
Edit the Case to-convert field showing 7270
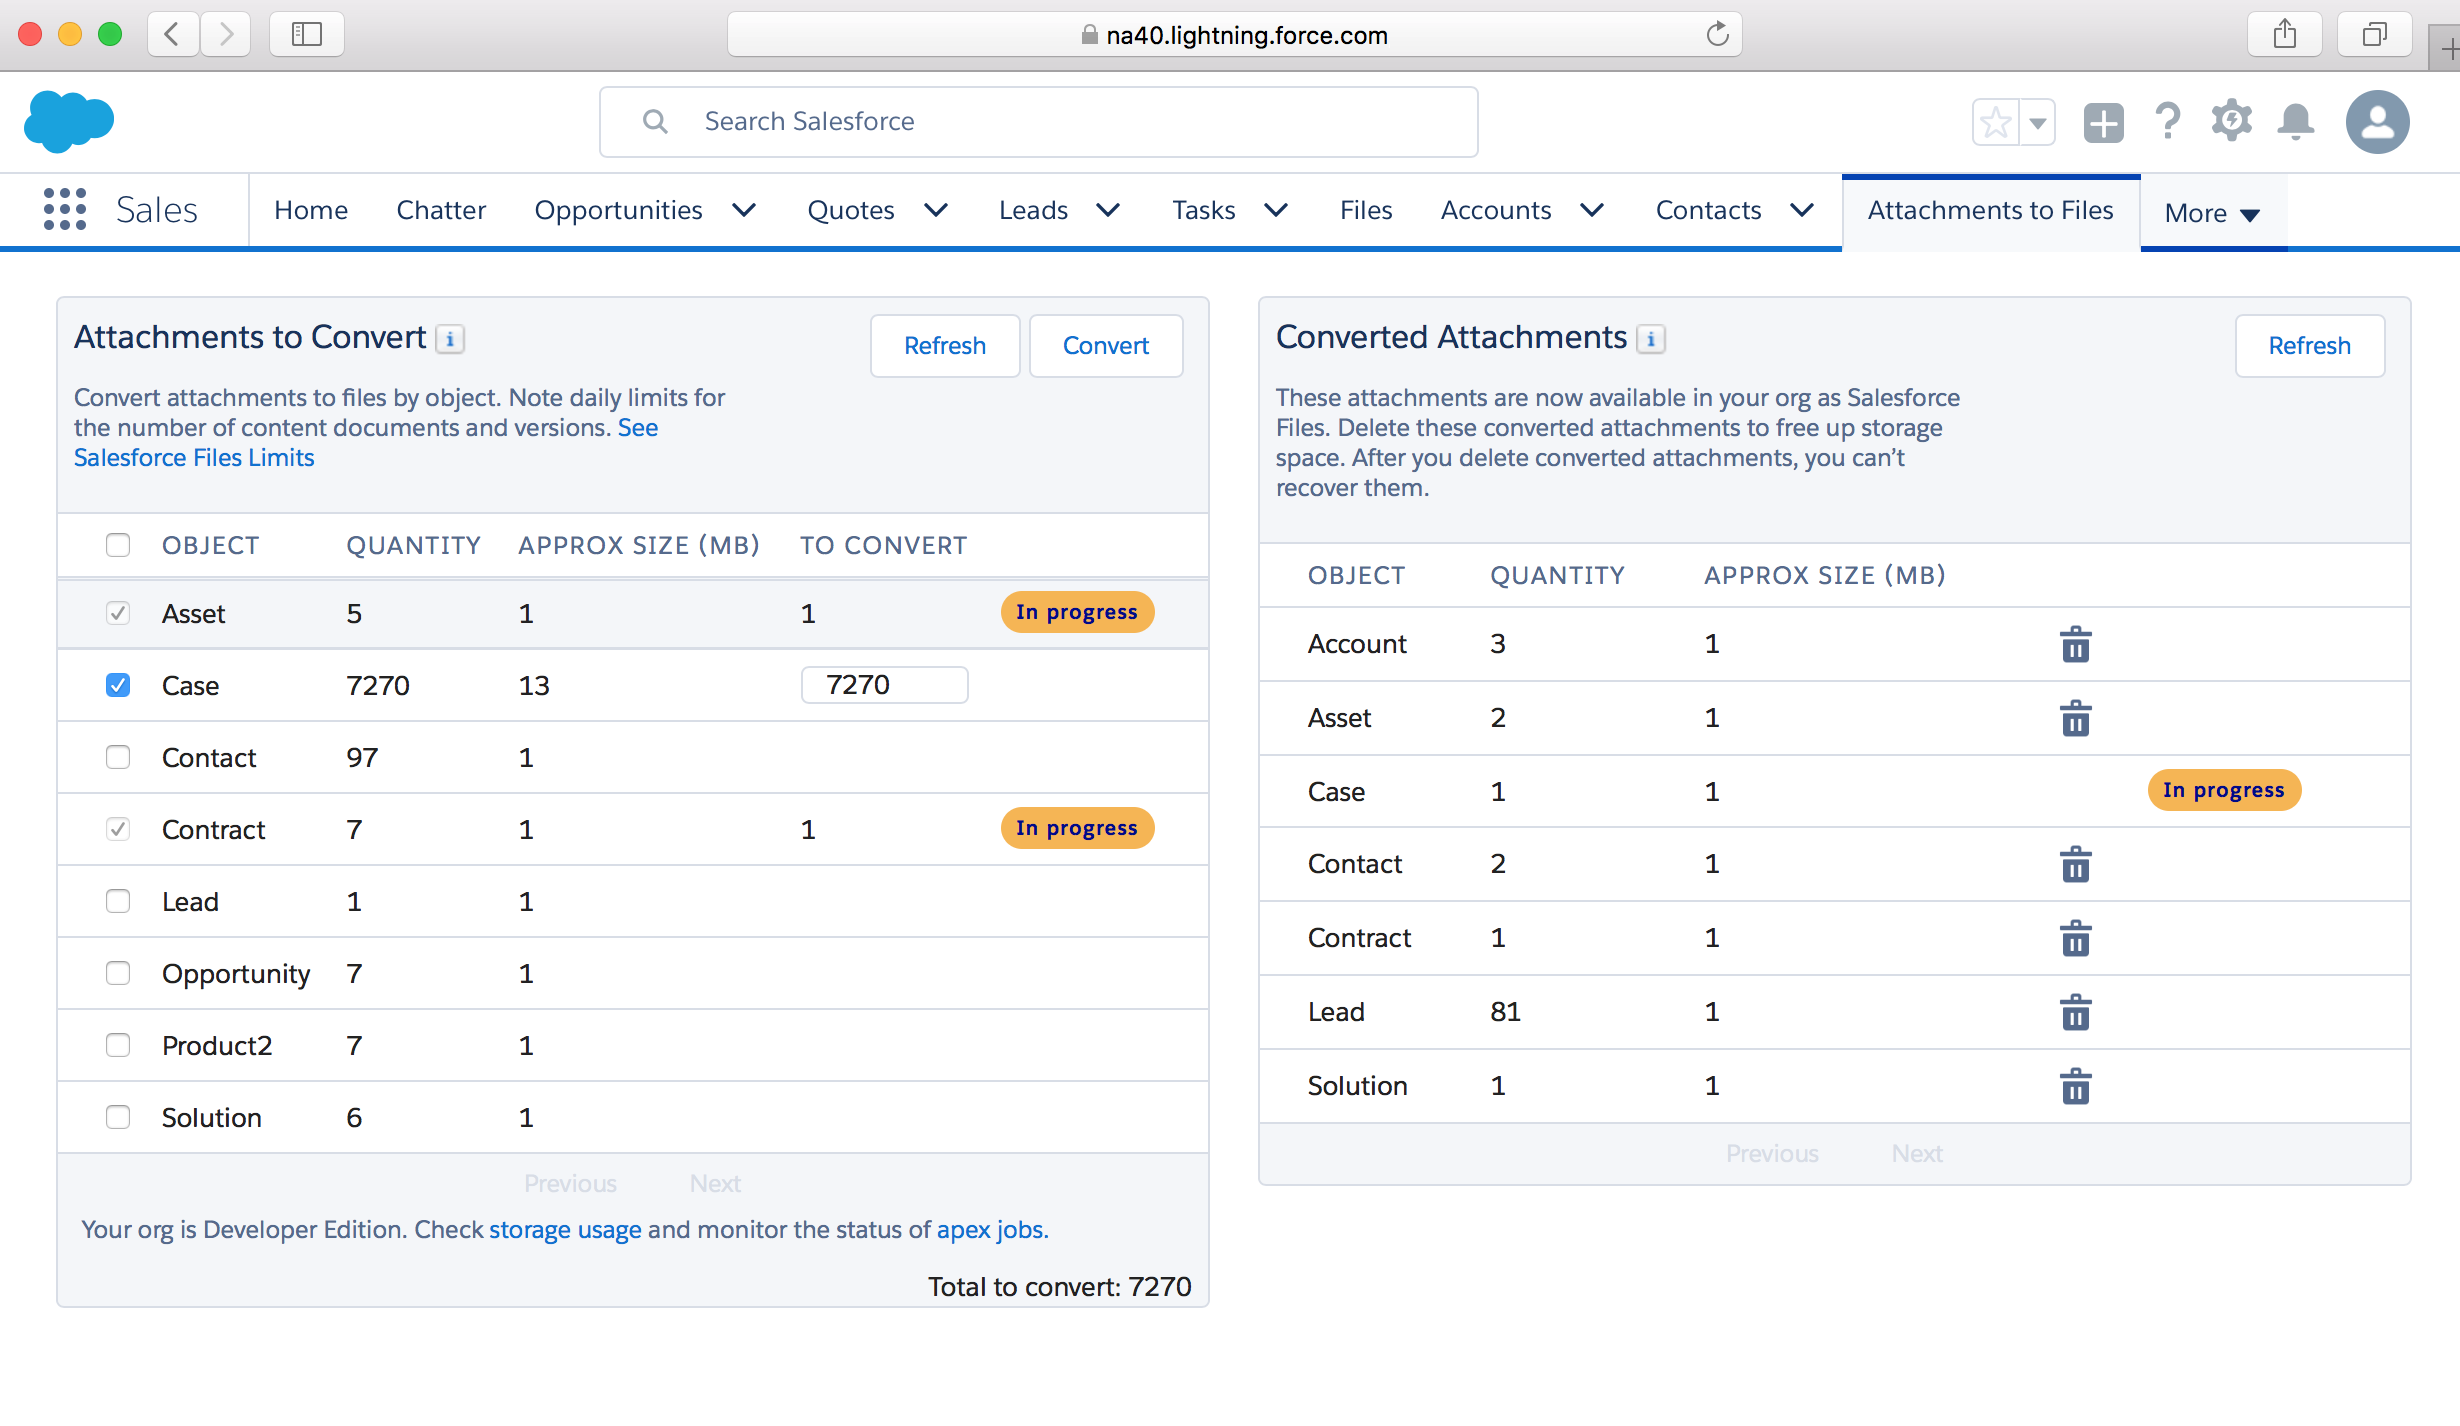click(x=884, y=685)
